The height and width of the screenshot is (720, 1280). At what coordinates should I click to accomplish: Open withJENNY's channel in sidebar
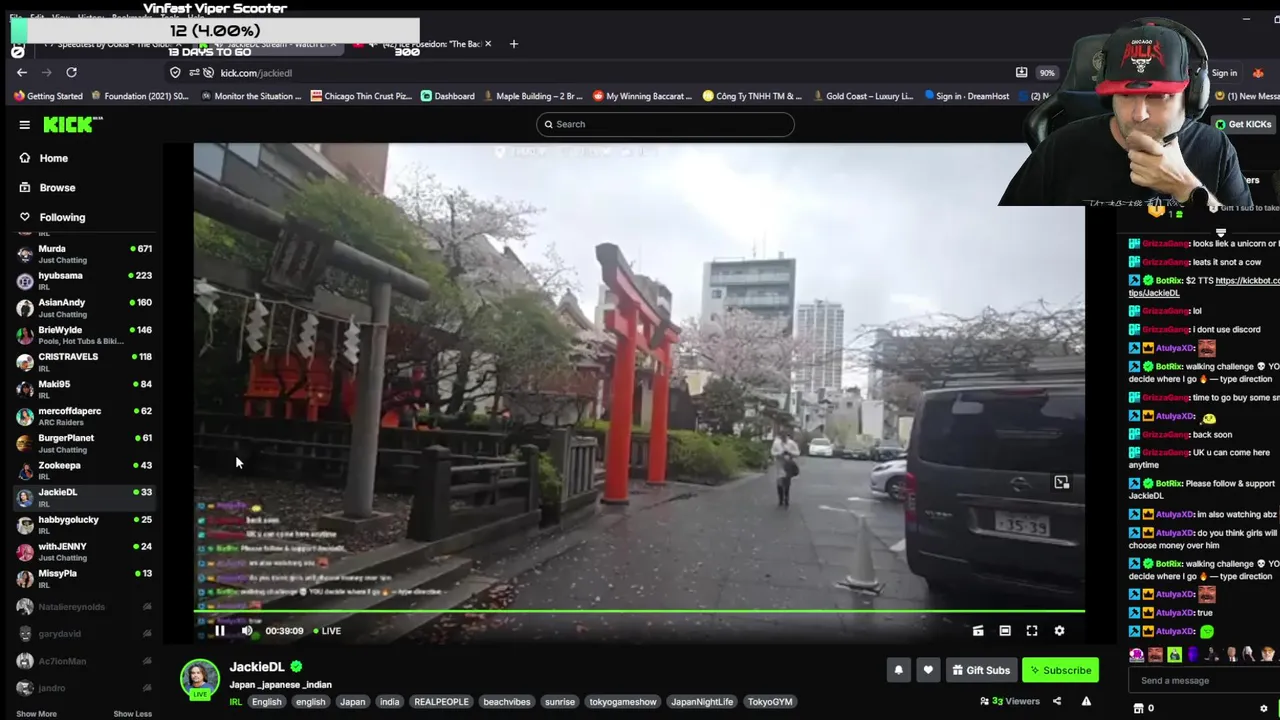(x=84, y=551)
